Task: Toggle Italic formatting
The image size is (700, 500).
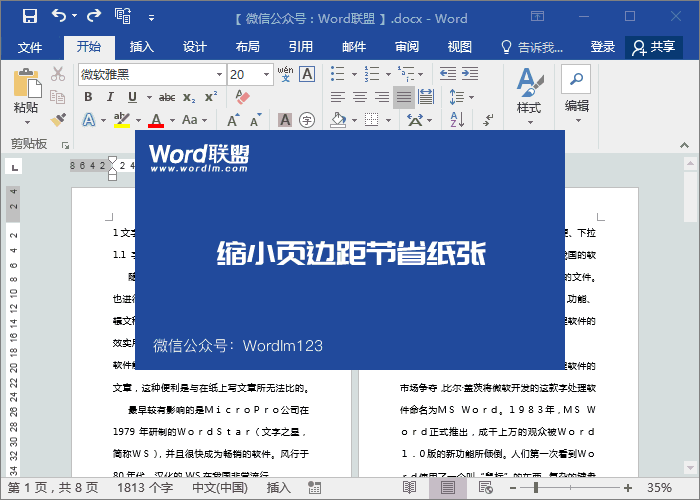Action: (110, 97)
